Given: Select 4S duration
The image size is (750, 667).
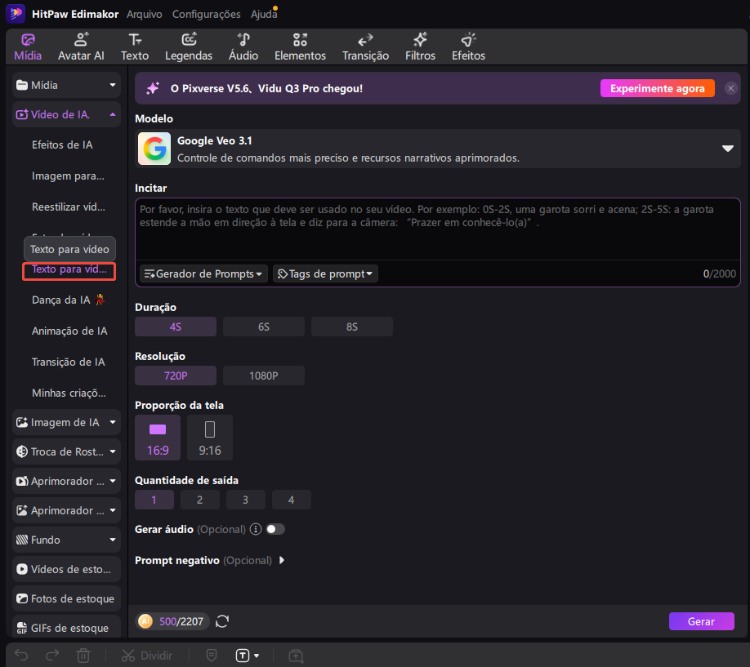Looking at the screenshot, I should tap(176, 327).
